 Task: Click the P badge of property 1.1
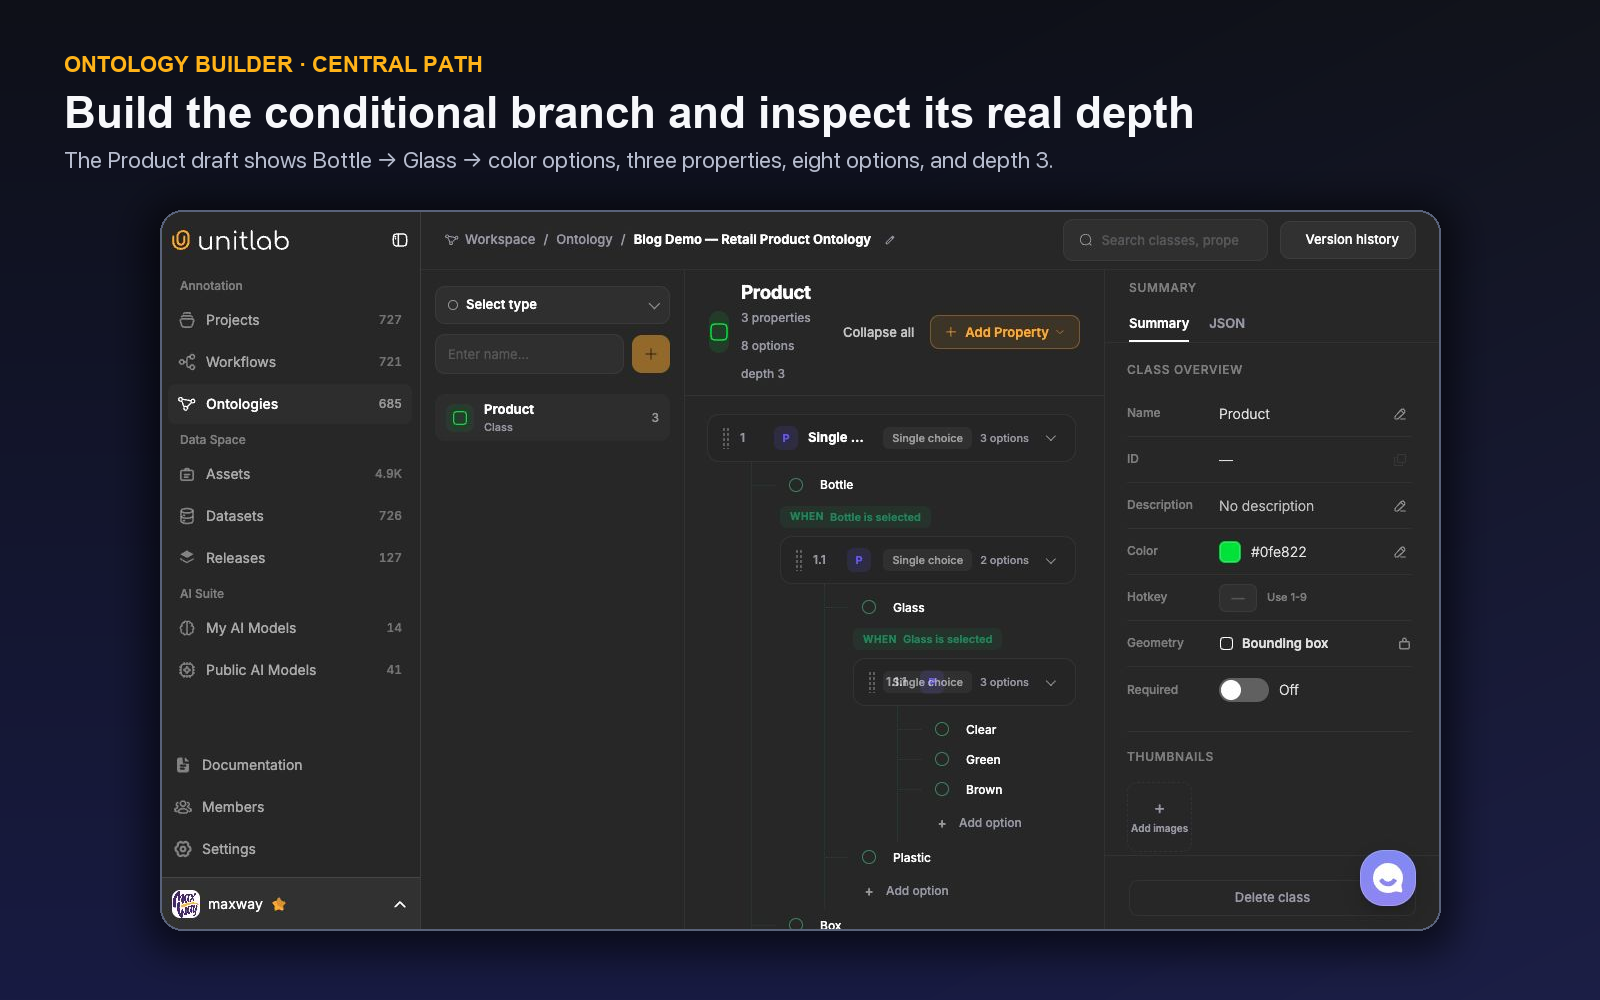pyautogui.click(x=859, y=560)
